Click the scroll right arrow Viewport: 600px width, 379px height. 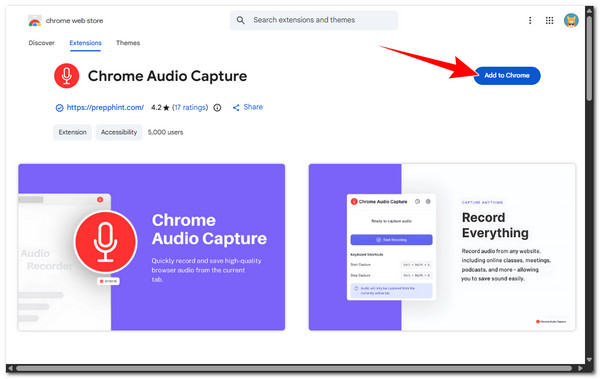click(580, 368)
